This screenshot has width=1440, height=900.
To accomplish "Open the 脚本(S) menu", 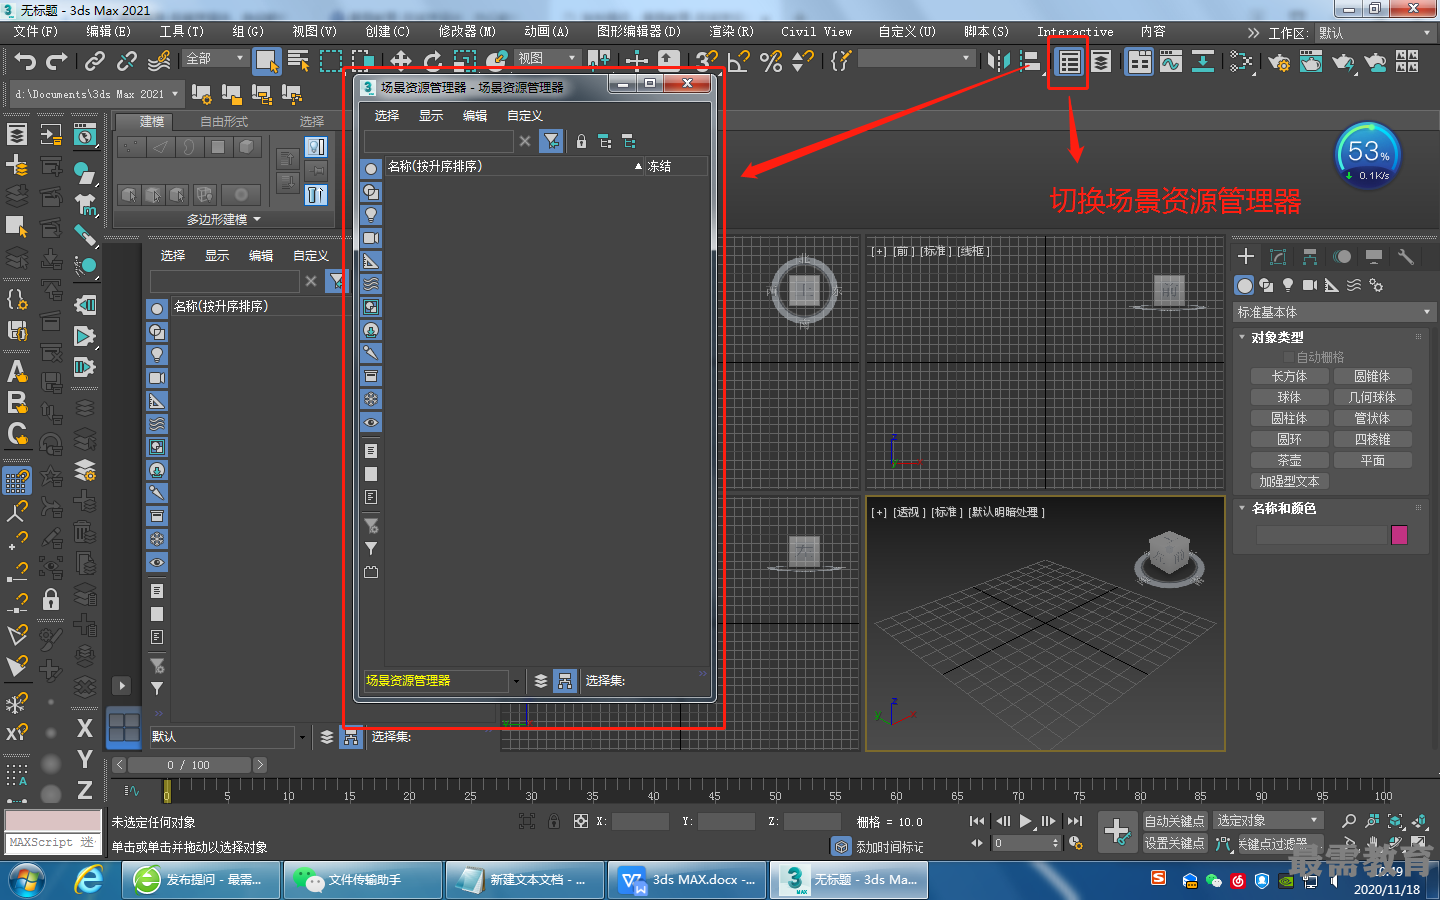I will point(986,32).
